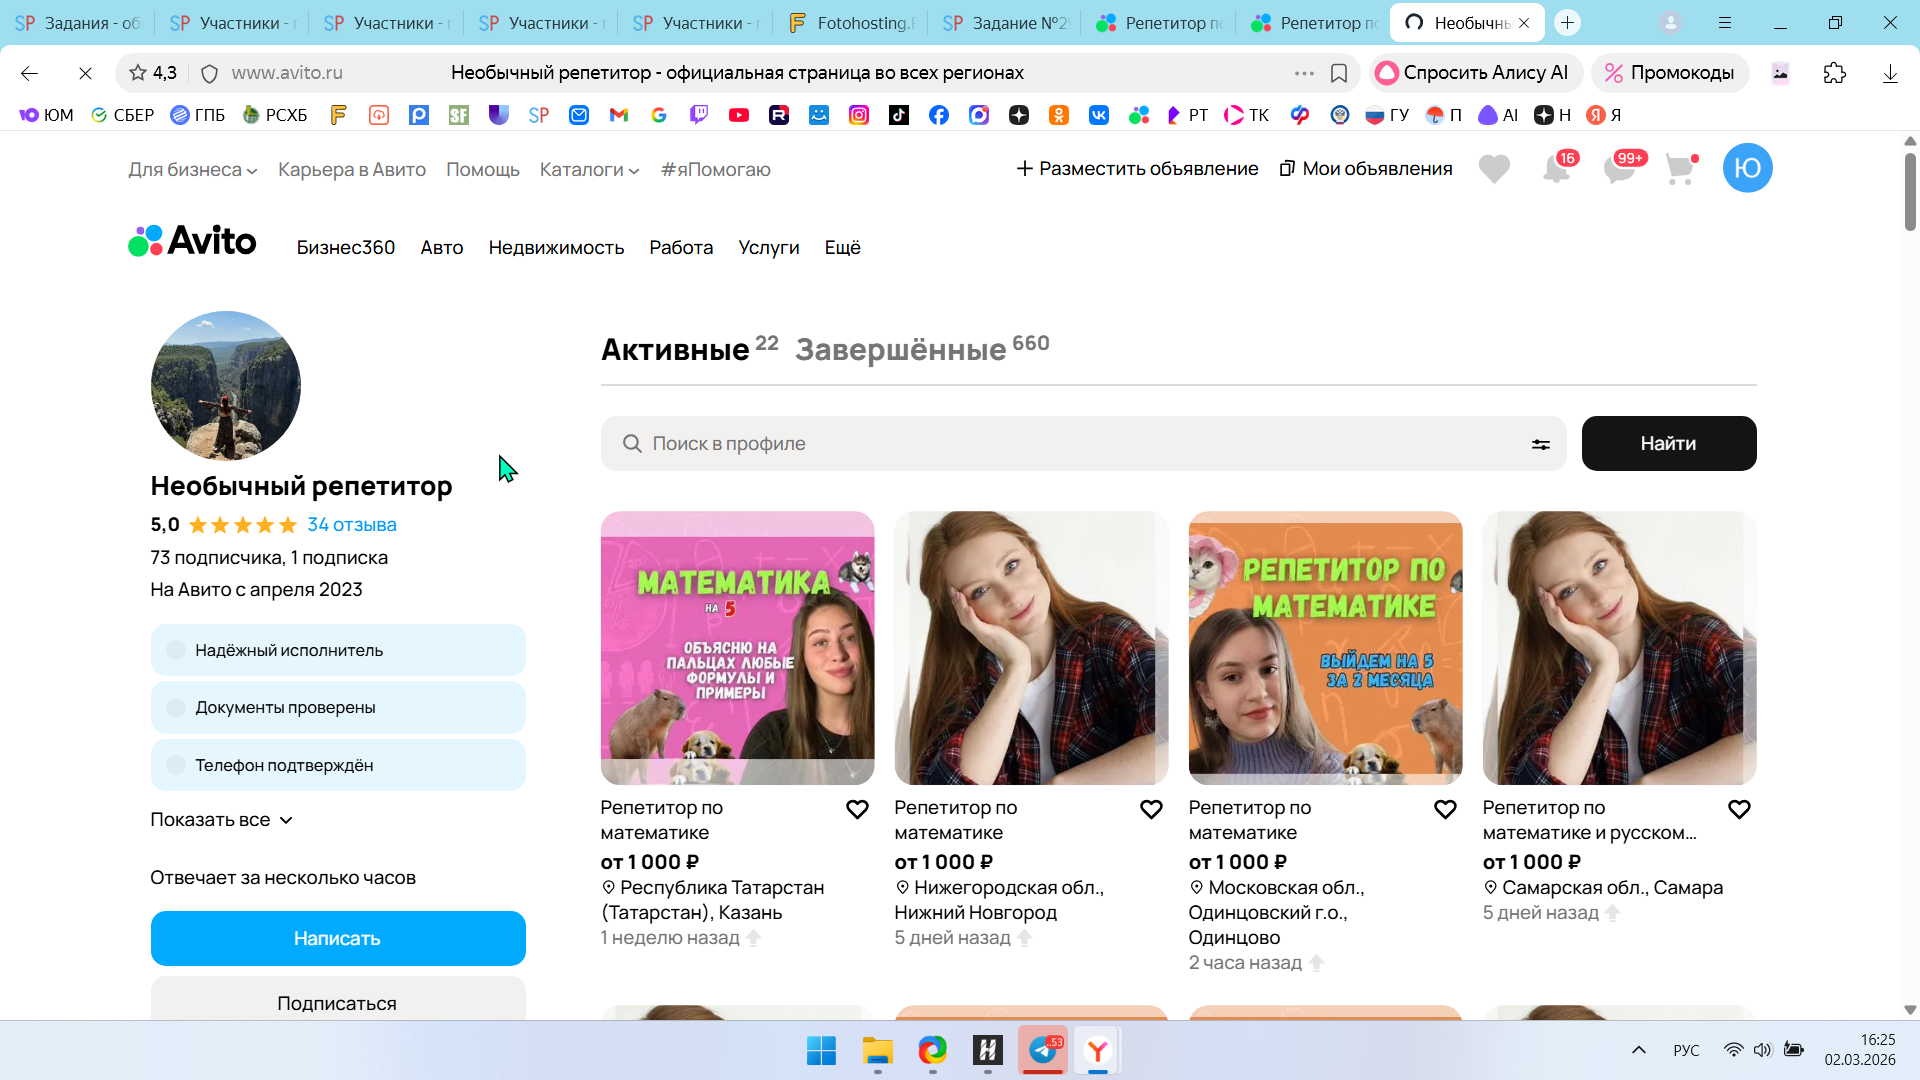Expand the 'Каталоги' dropdown menu
The image size is (1920, 1080).
(x=589, y=170)
